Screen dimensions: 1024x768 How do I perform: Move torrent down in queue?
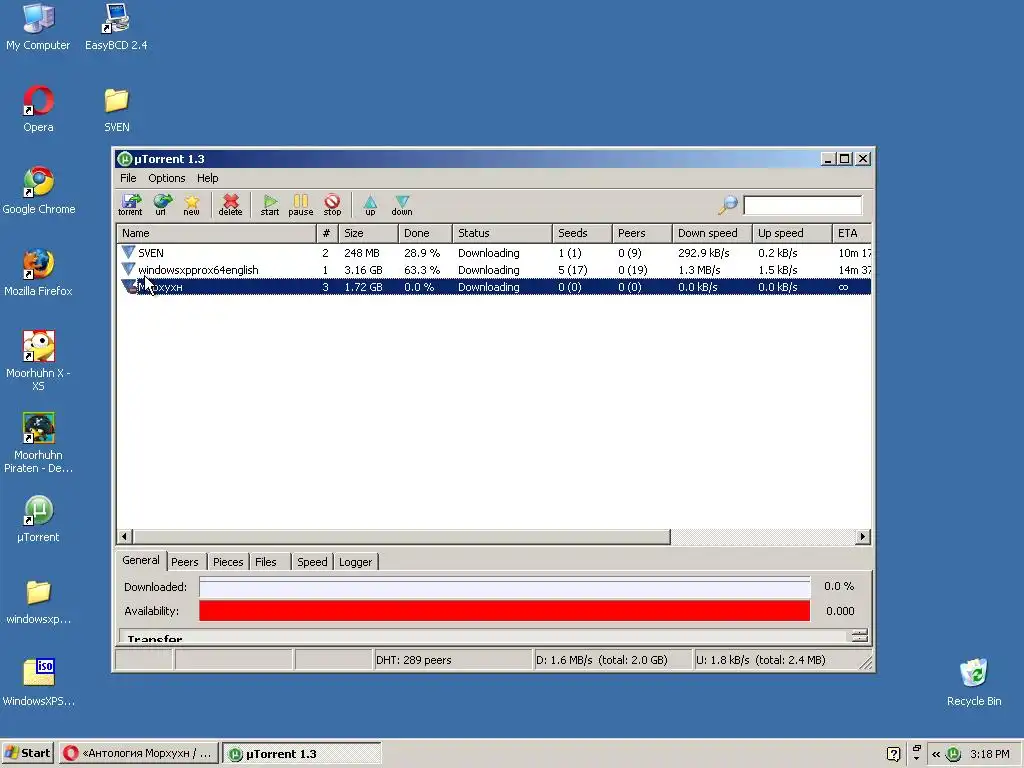click(402, 204)
